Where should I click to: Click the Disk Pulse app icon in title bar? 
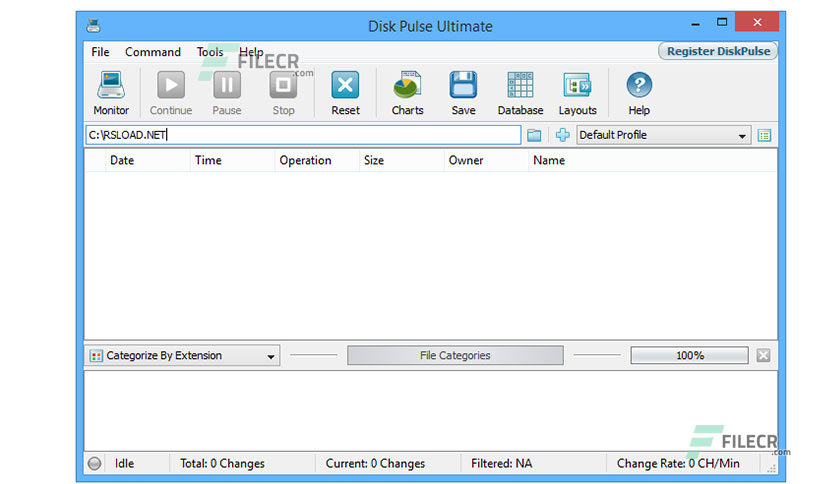94,26
